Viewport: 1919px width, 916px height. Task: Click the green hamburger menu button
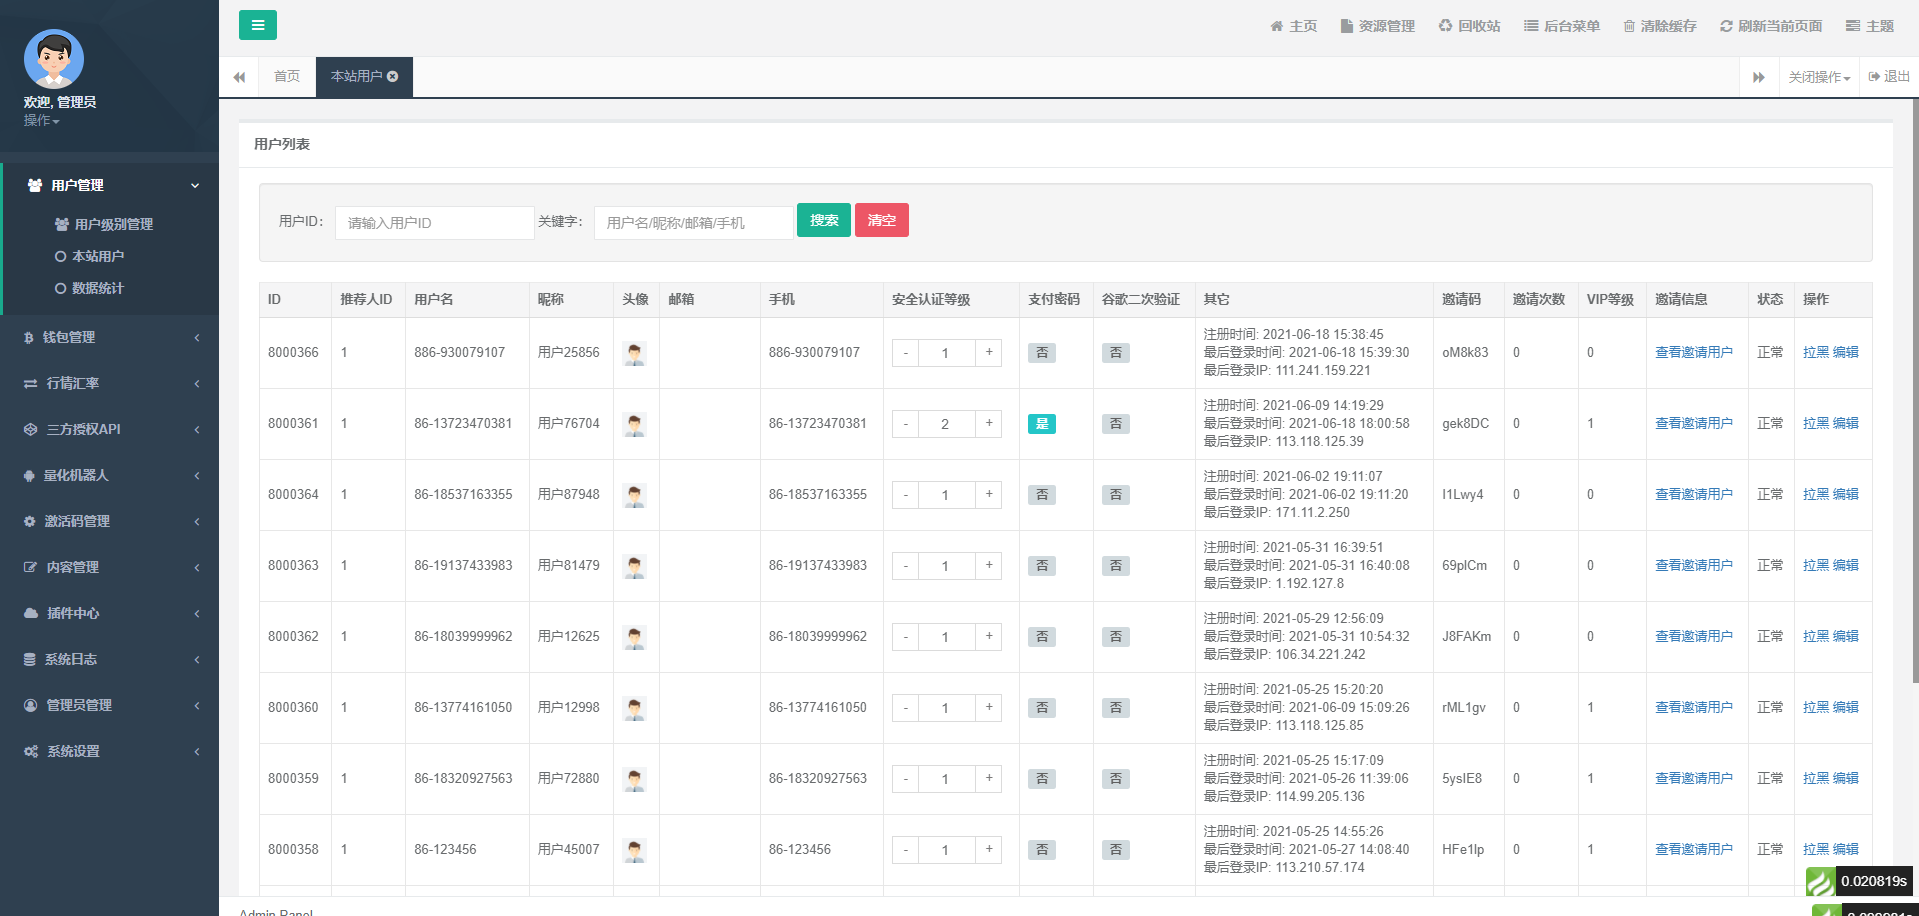point(258,24)
